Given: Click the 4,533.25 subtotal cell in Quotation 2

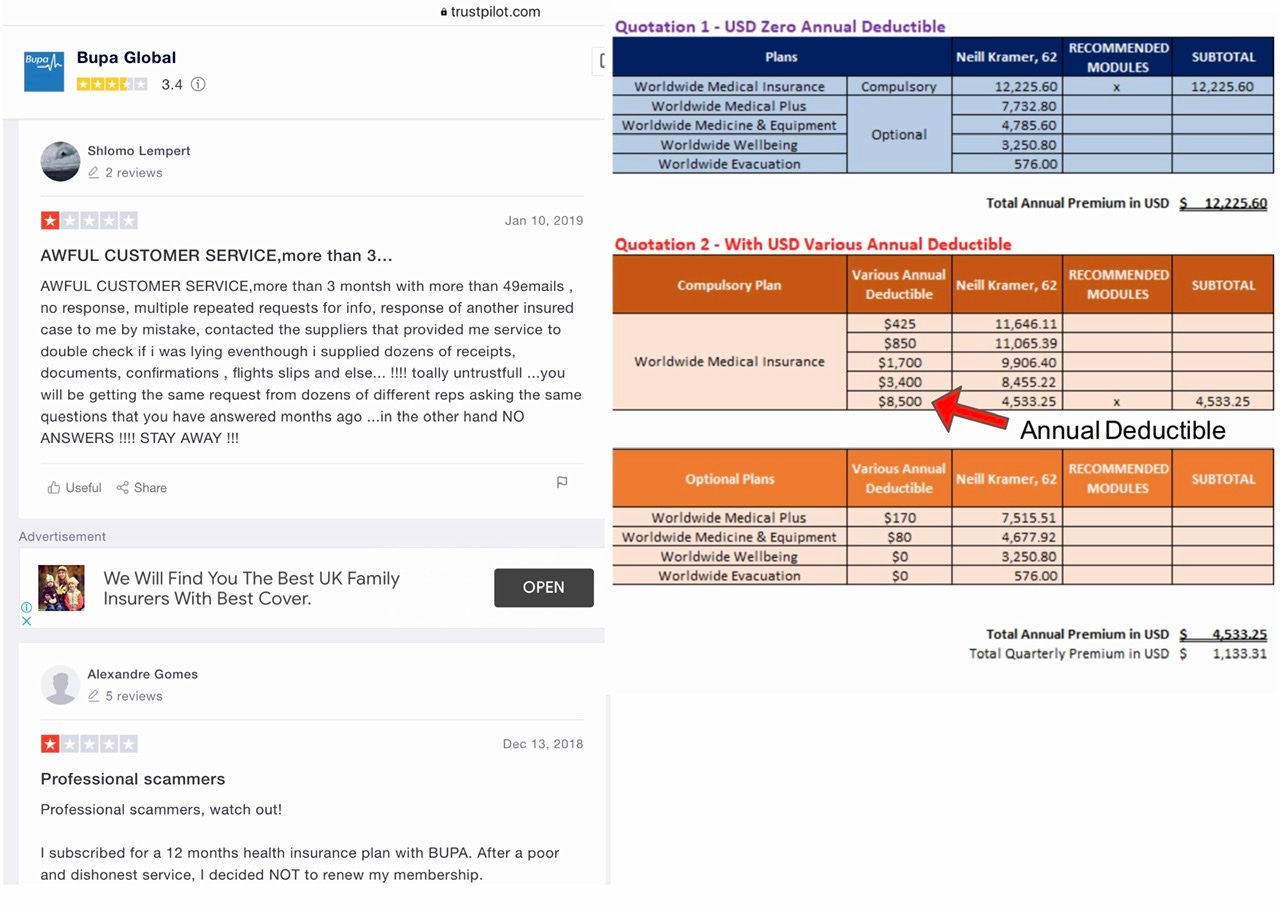Looking at the screenshot, I should coord(1223,401).
